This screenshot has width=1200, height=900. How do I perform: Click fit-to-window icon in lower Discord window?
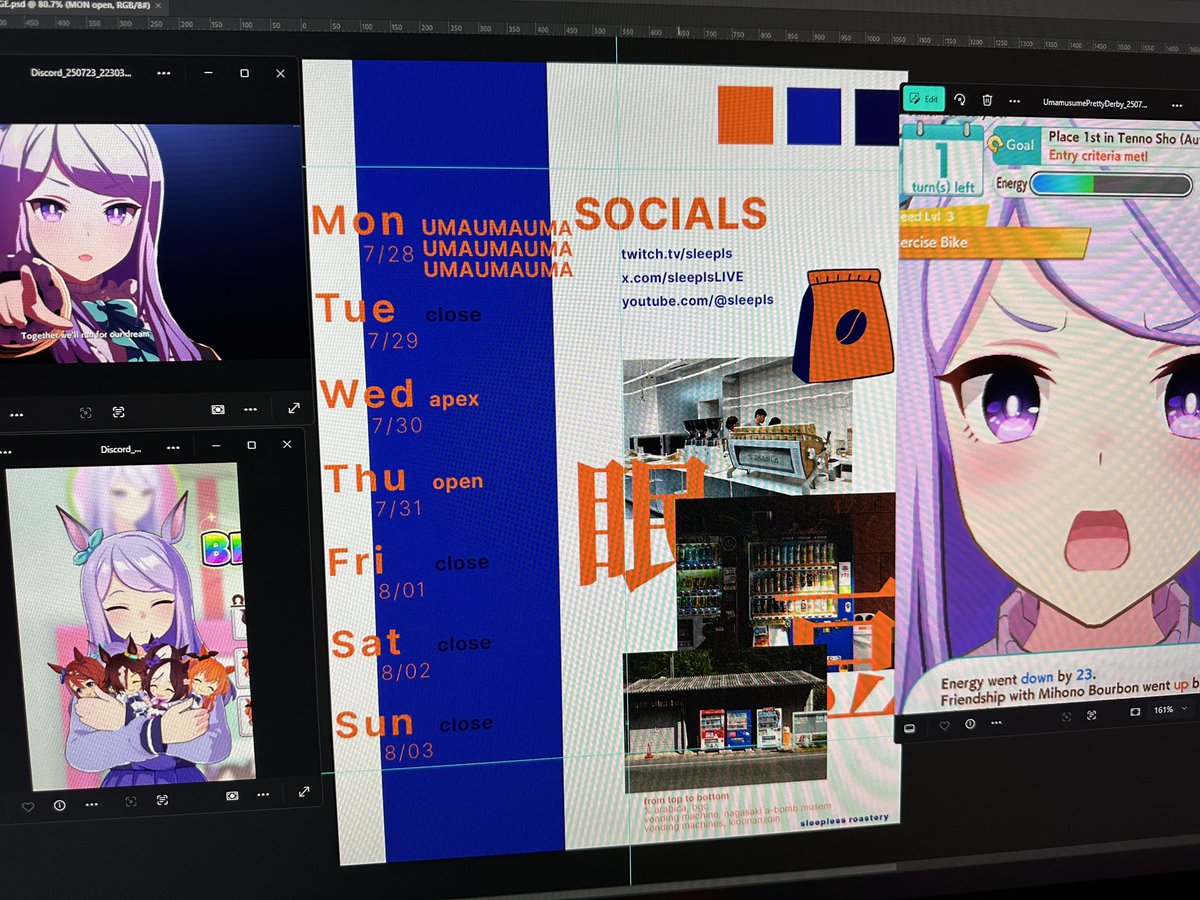pos(232,796)
